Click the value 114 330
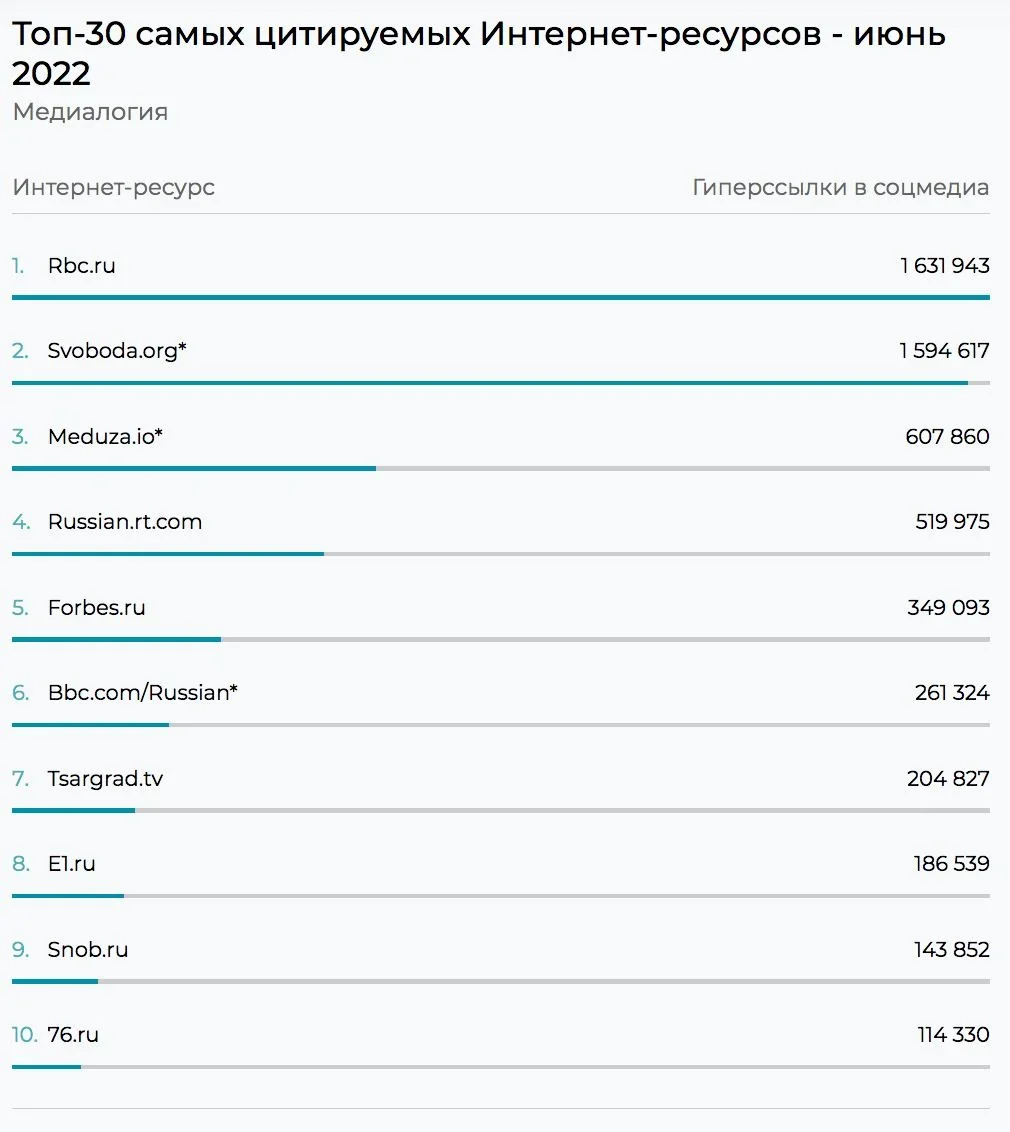 953,1035
